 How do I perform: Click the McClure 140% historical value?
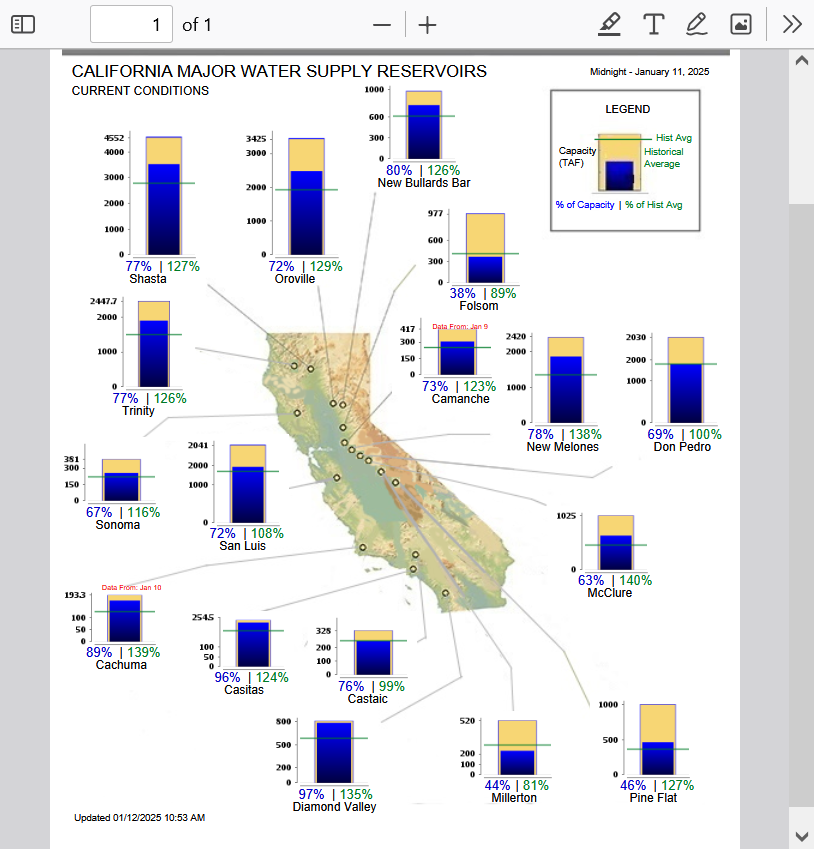pyautogui.click(x=636, y=580)
